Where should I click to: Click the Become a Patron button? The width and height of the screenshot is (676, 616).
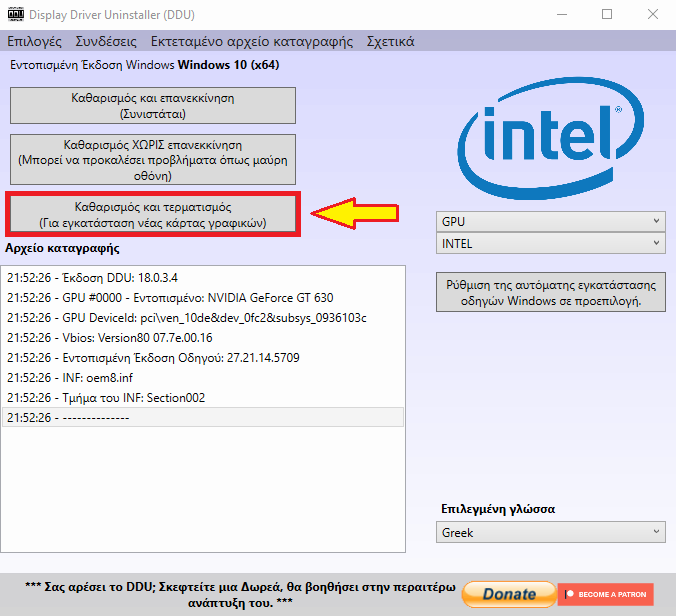[606, 594]
